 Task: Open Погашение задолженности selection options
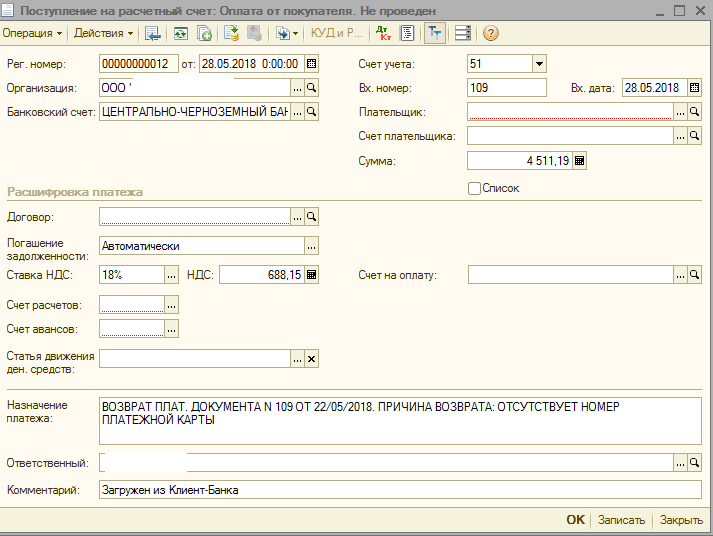311,246
